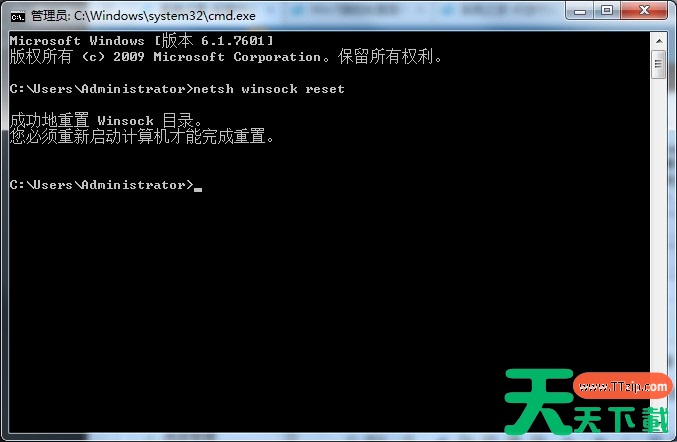
Task: Click the green 天 watermark logo
Action: pyautogui.click(x=540, y=401)
